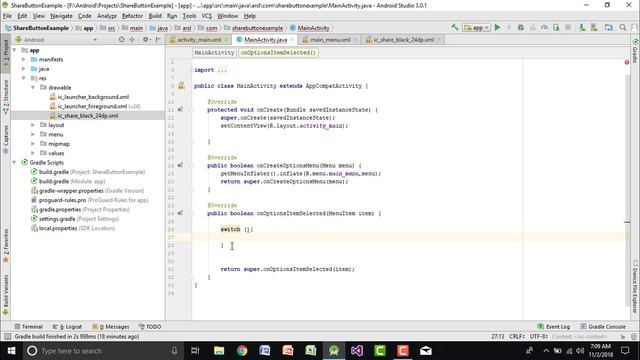Expand the layout folder
This screenshot has height=360, width=640.
click(33, 125)
